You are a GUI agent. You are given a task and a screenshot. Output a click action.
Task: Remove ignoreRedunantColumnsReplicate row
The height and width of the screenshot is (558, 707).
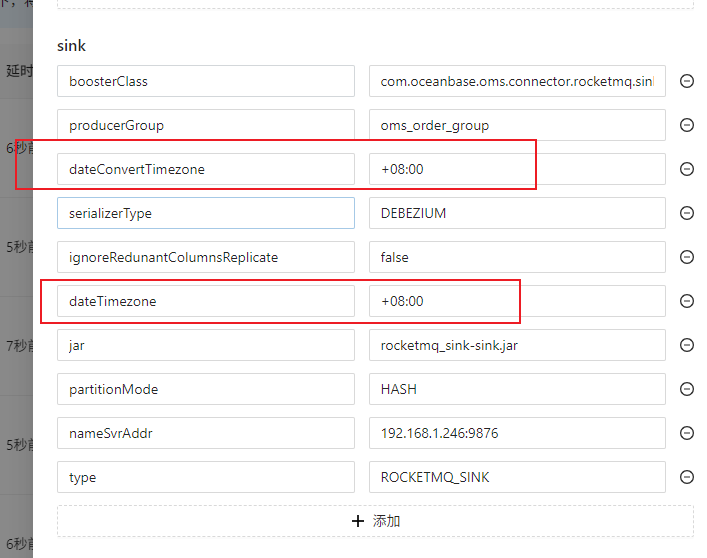pos(687,257)
